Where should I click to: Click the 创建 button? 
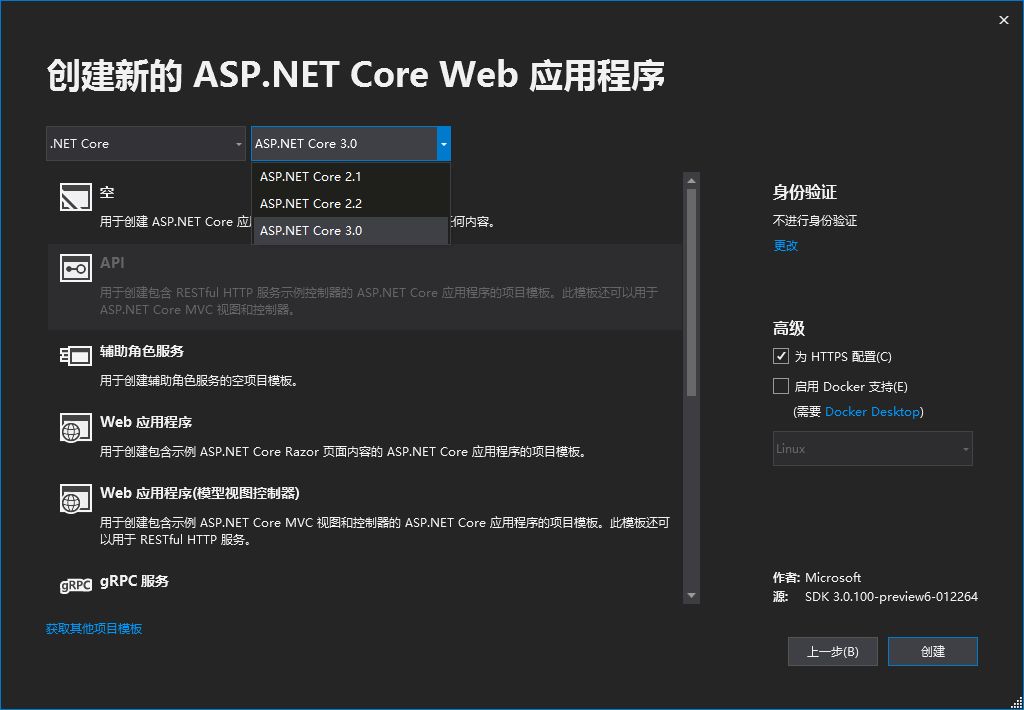pos(932,651)
